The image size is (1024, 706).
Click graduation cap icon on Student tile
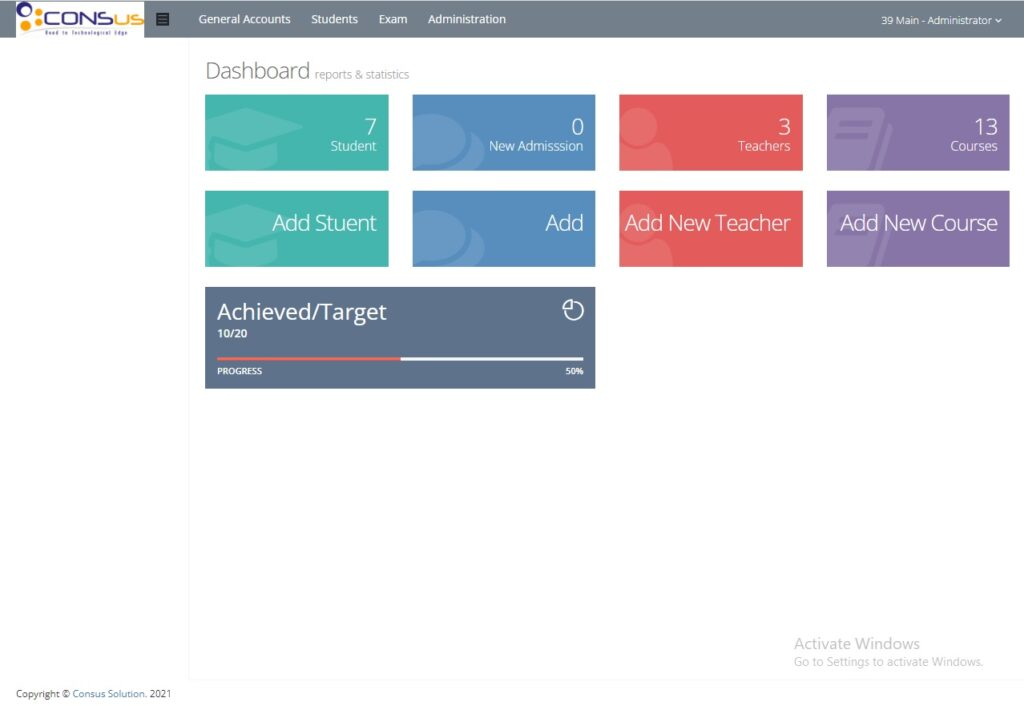pyautogui.click(x=250, y=137)
